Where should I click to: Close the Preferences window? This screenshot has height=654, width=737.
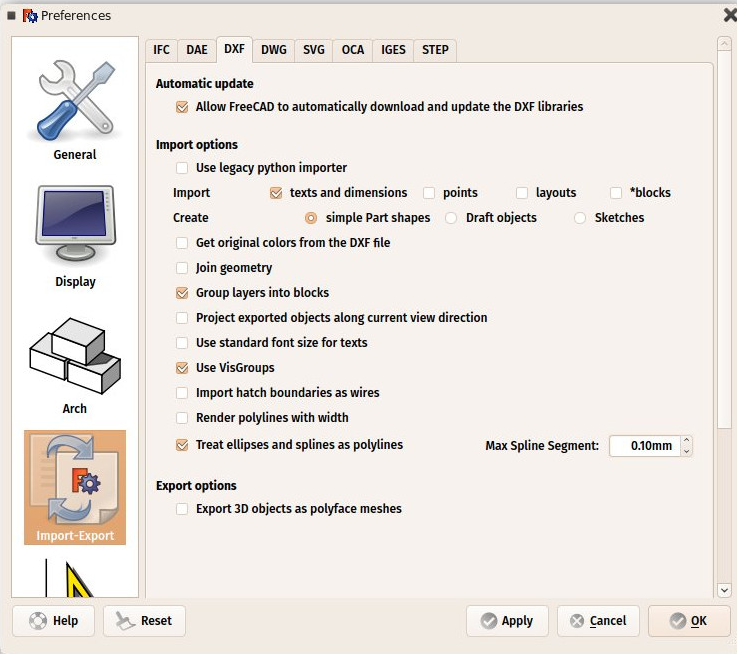[x=730, y=16]
